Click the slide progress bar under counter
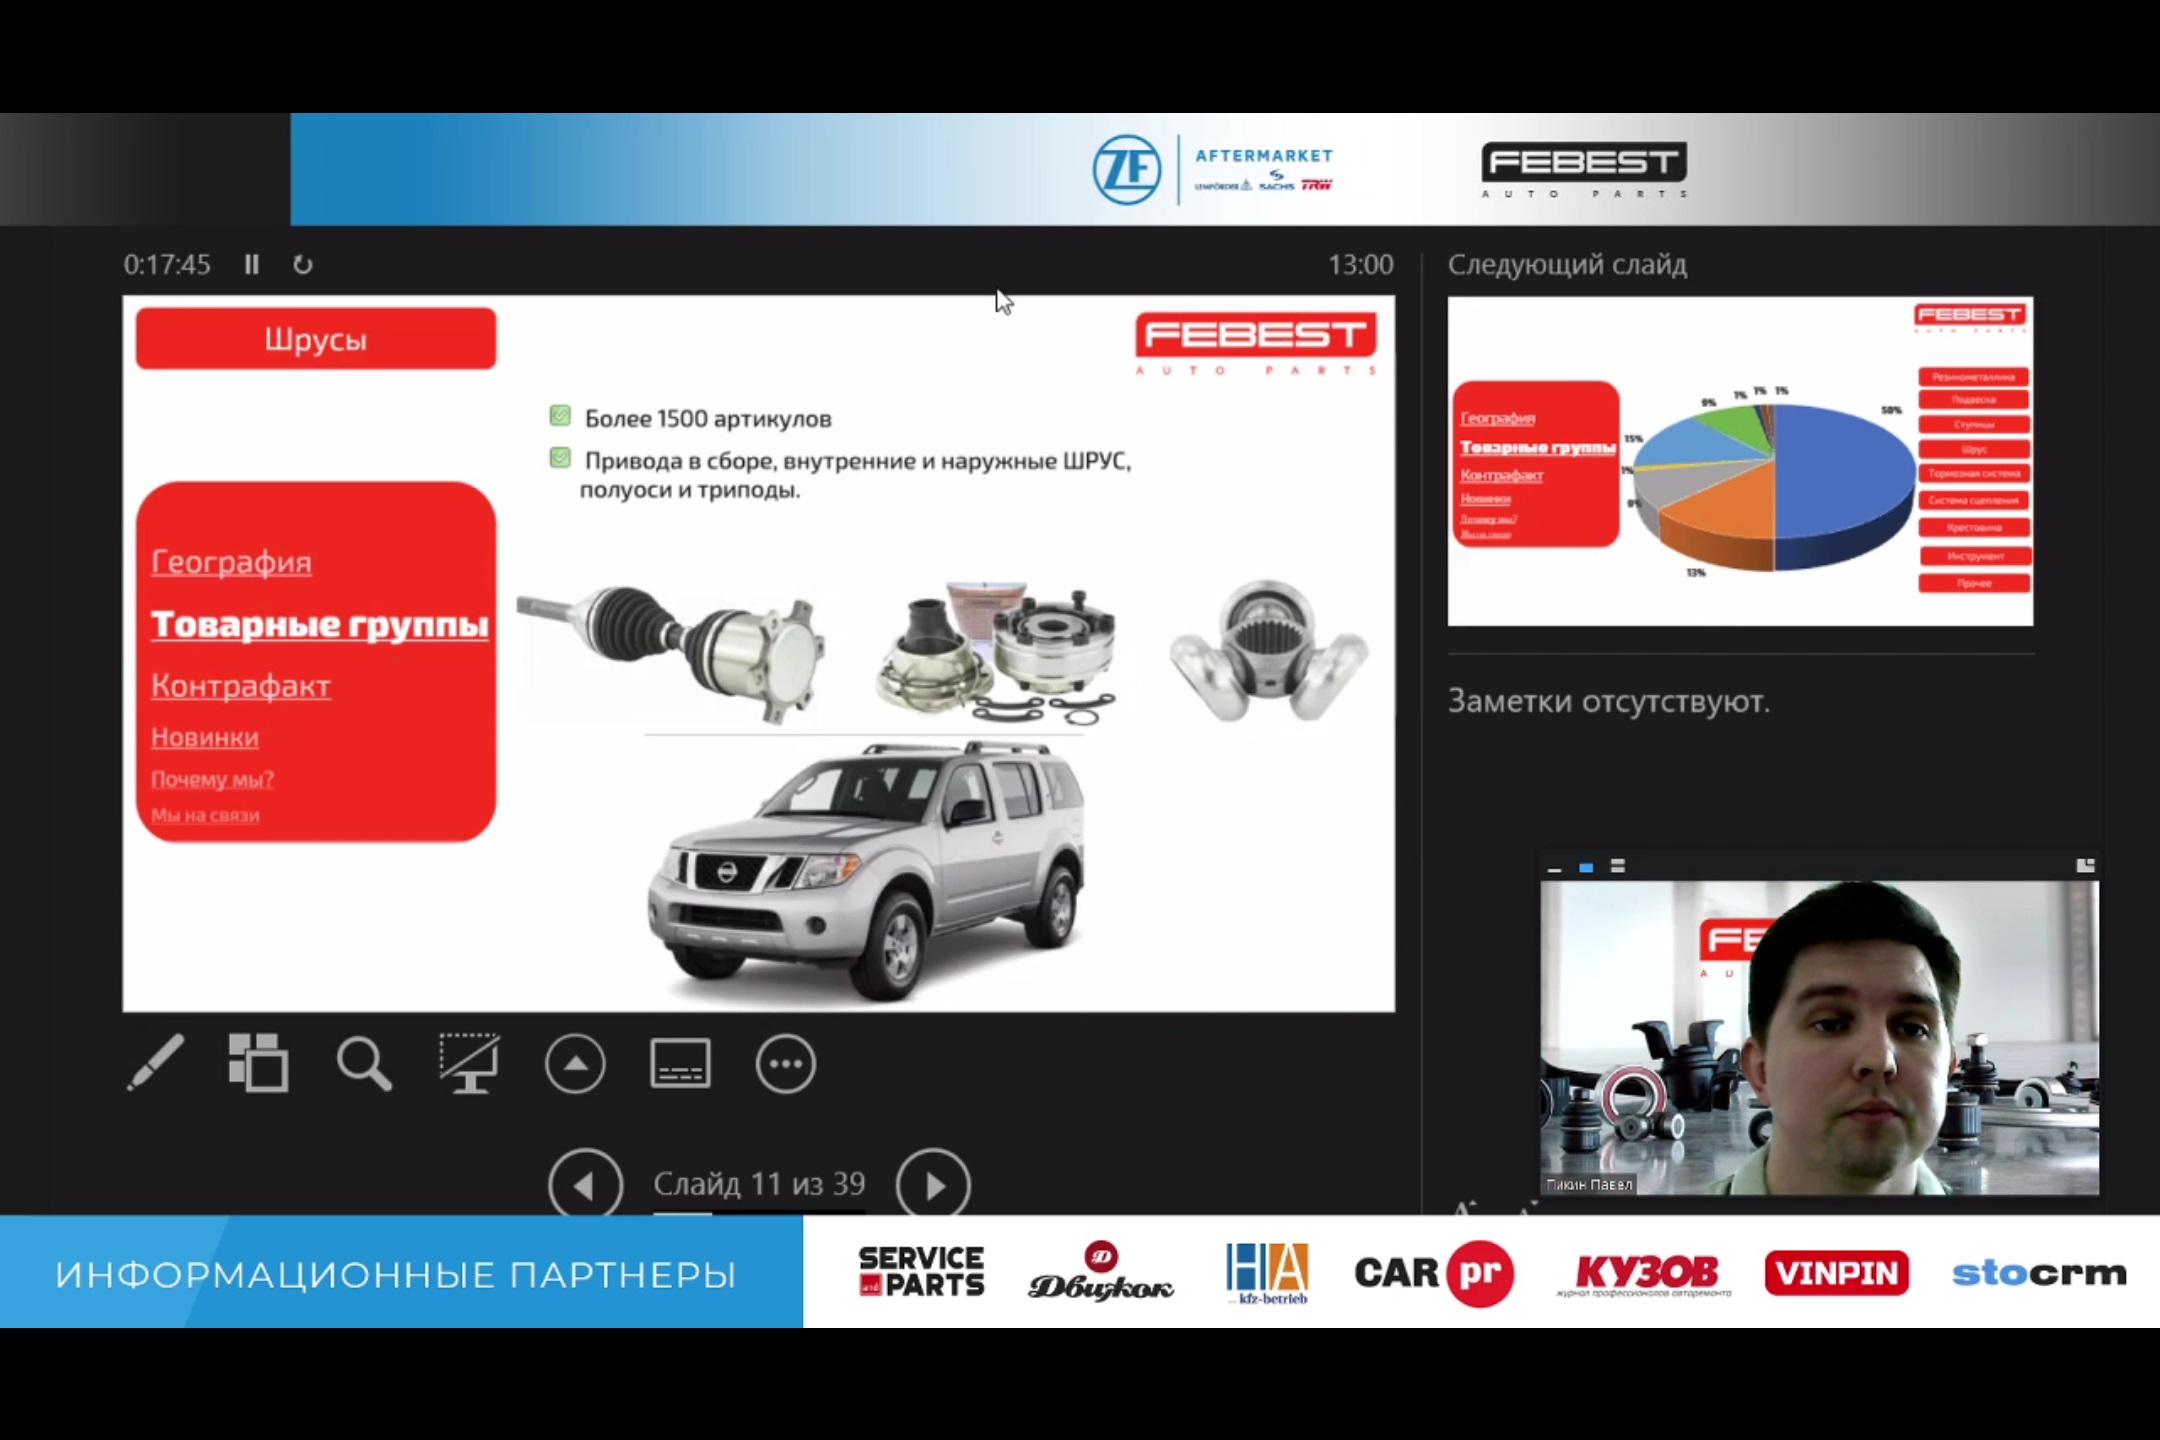Image resolution: width=2160 pixels, height=1440 pixels. tap(759, 1212)
